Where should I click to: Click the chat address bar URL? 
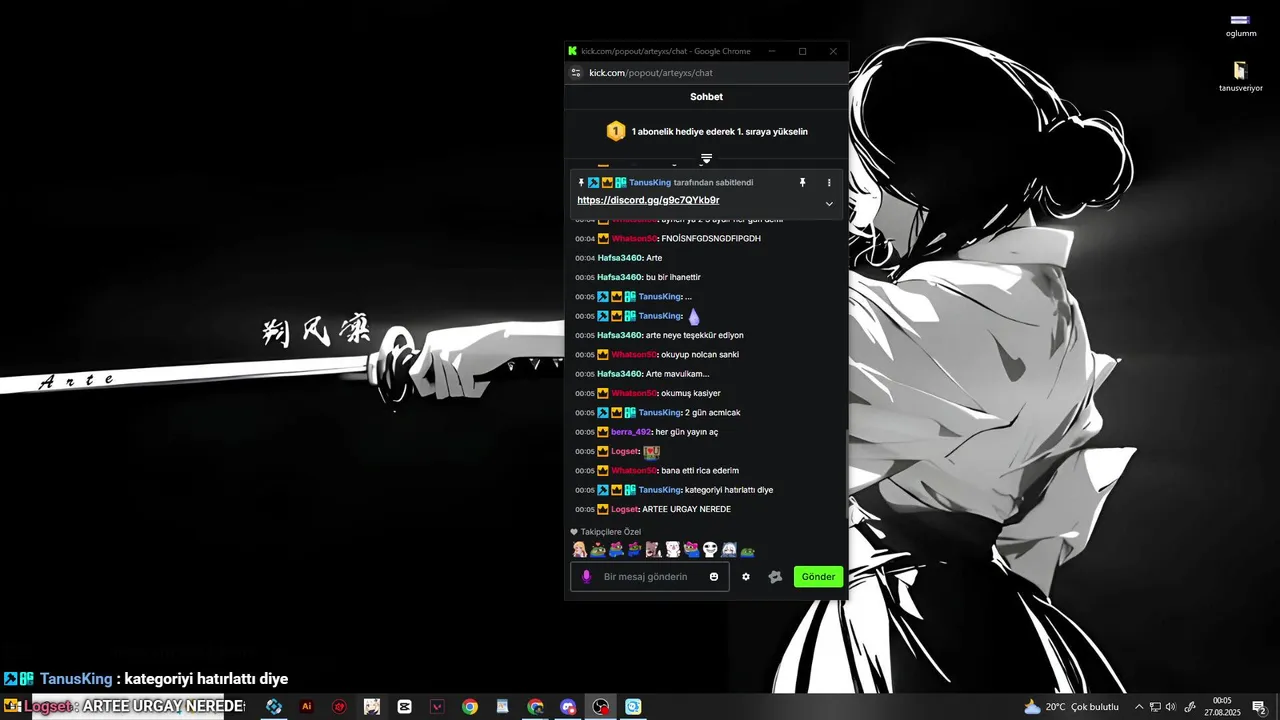tap(651, 73)
